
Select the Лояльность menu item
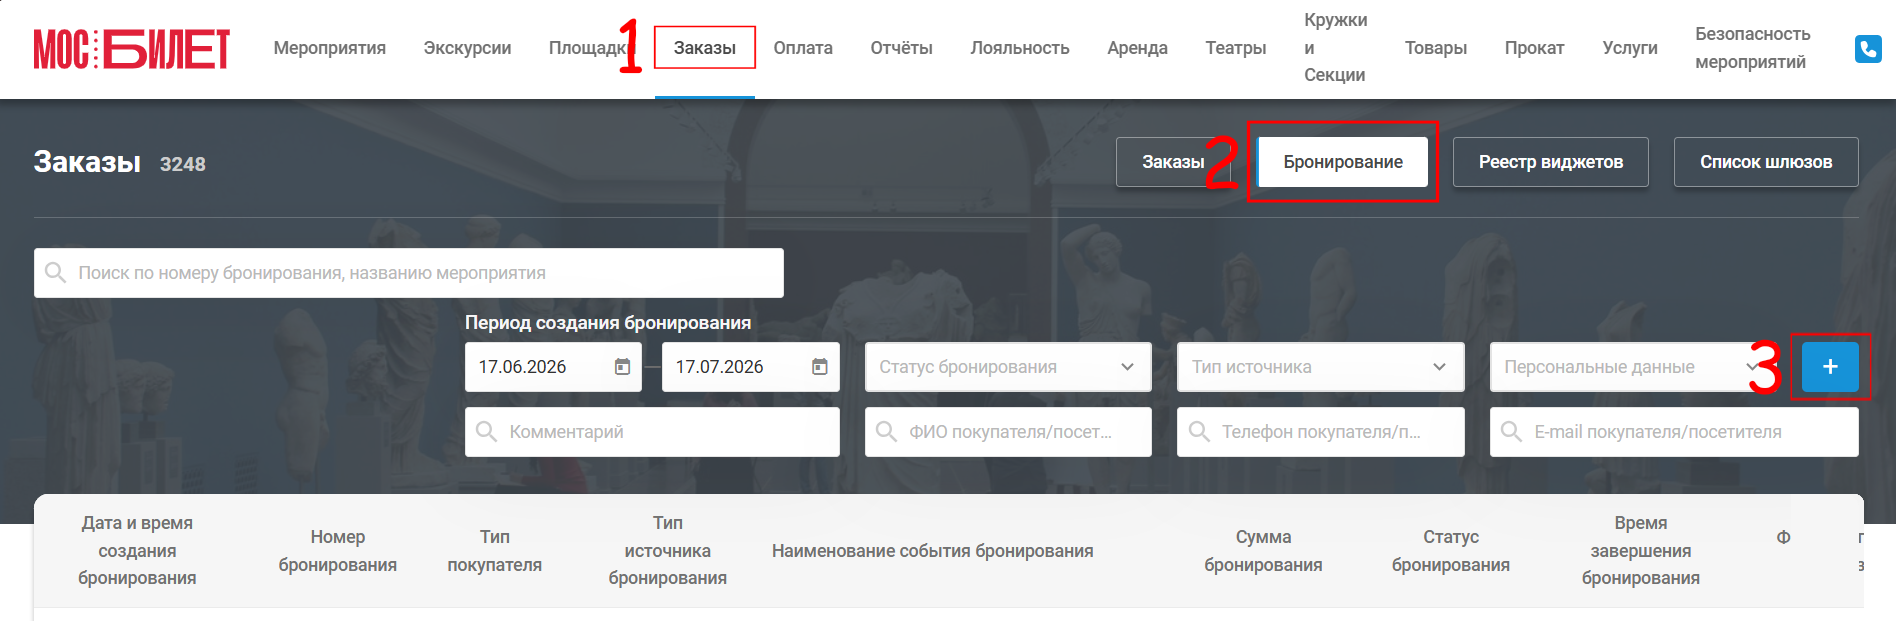[x=1019, y=48]
